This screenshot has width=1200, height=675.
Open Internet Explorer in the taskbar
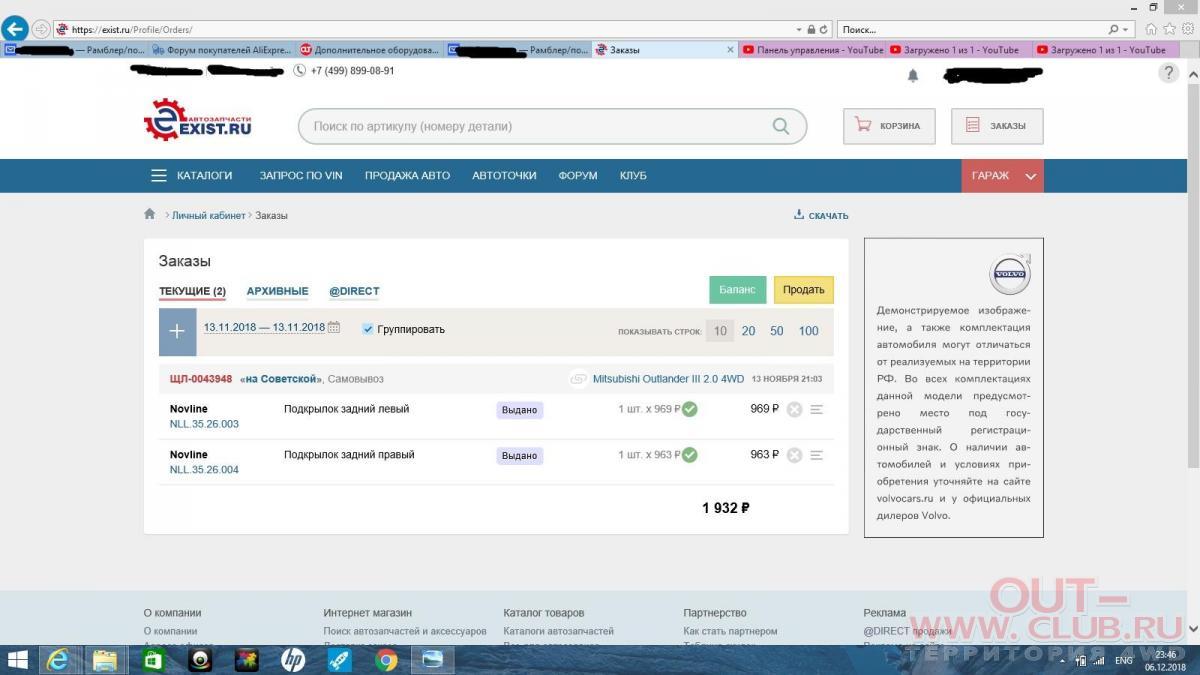coord(59,660)
